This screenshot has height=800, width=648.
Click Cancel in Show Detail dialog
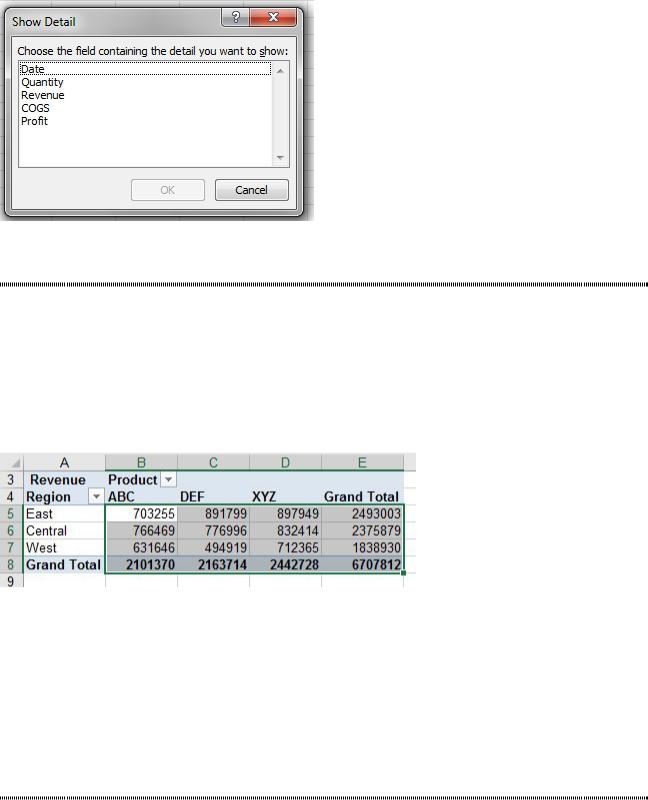click(252, 190)
